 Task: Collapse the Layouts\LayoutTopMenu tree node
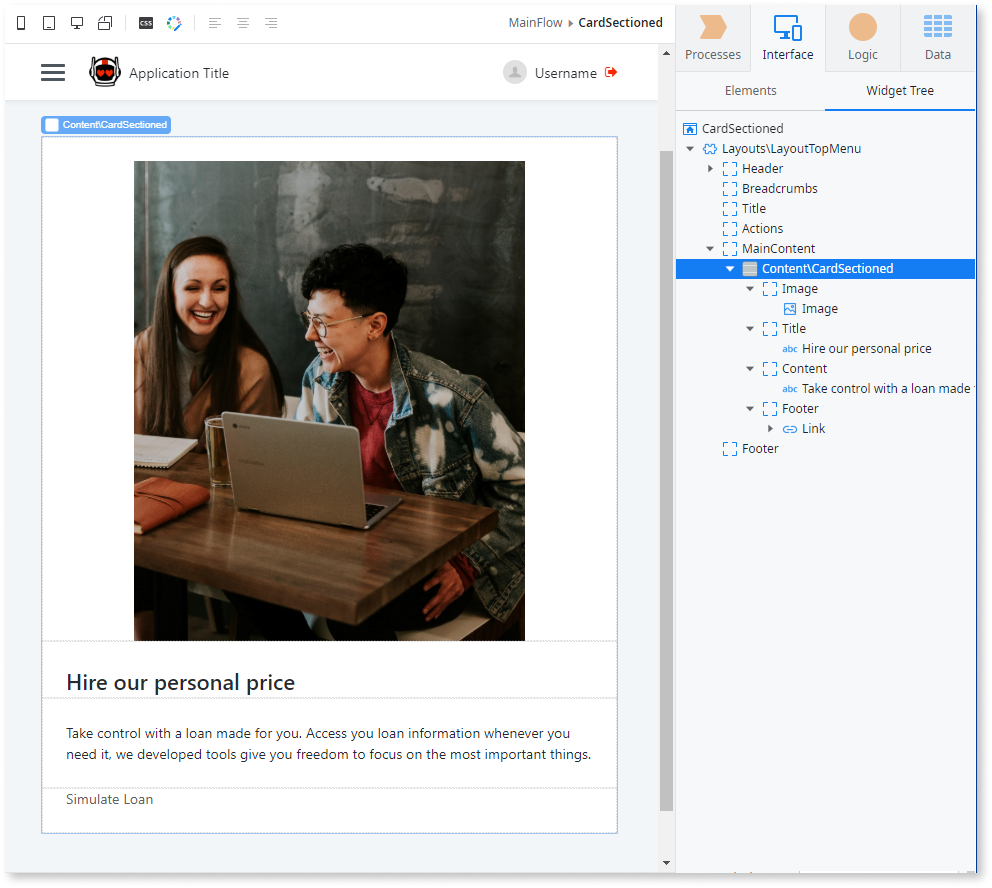[690, 149]
